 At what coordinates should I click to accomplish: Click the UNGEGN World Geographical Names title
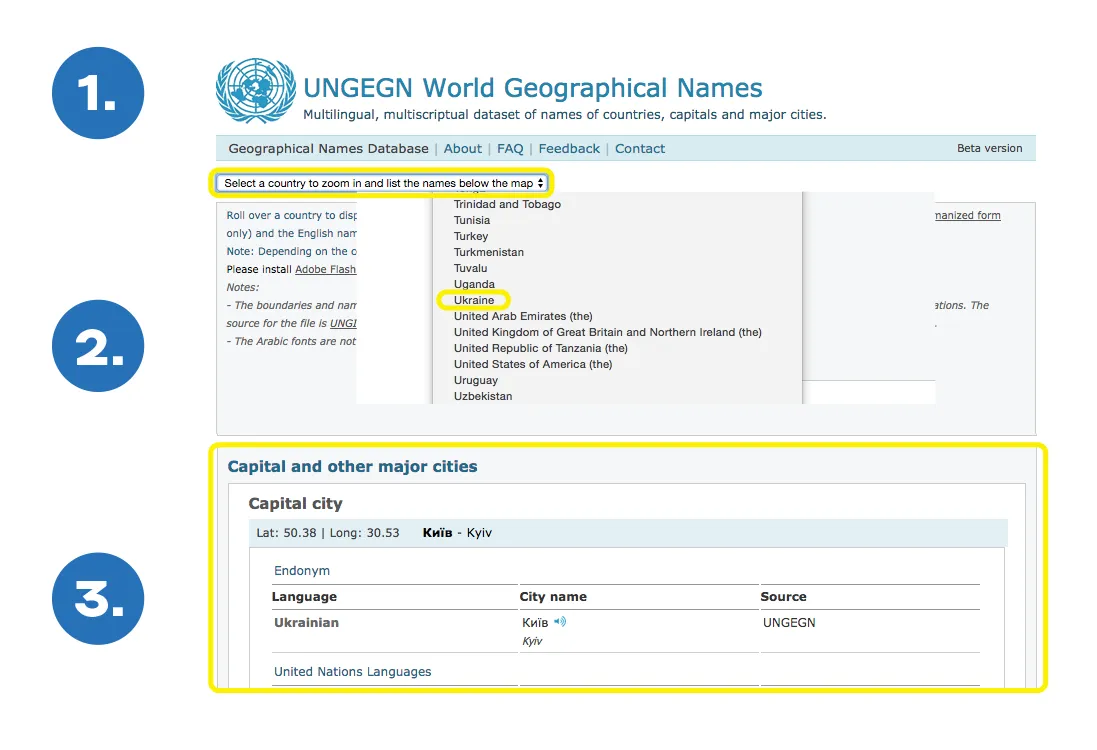tap(532, 88)
